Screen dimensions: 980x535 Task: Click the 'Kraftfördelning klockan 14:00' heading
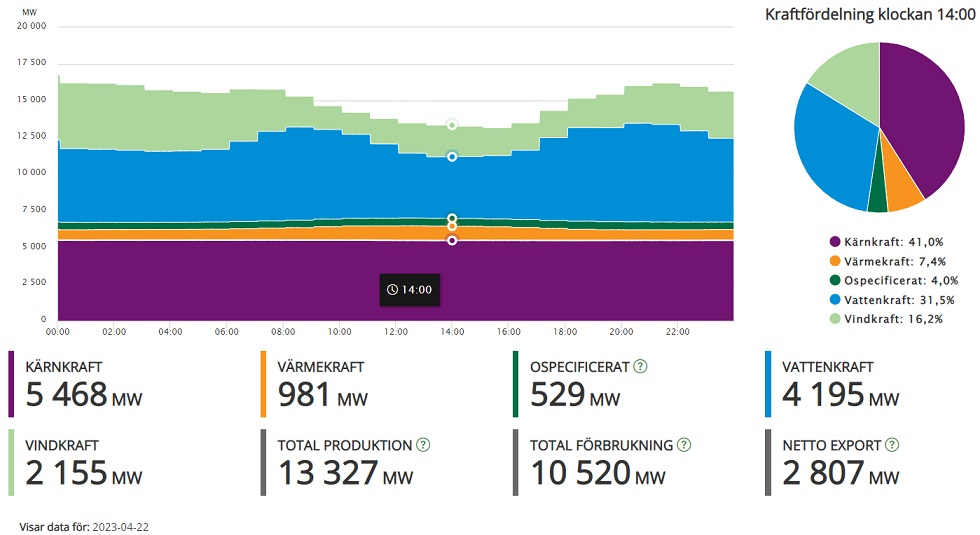pyautogui.click(x=870, y=14)
